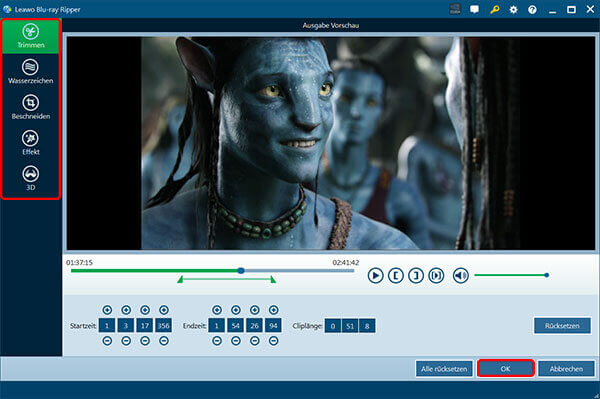Increase Startzeit minutes value
The height and width of the screenshot is (399, 600).
(x=126, y=310)
